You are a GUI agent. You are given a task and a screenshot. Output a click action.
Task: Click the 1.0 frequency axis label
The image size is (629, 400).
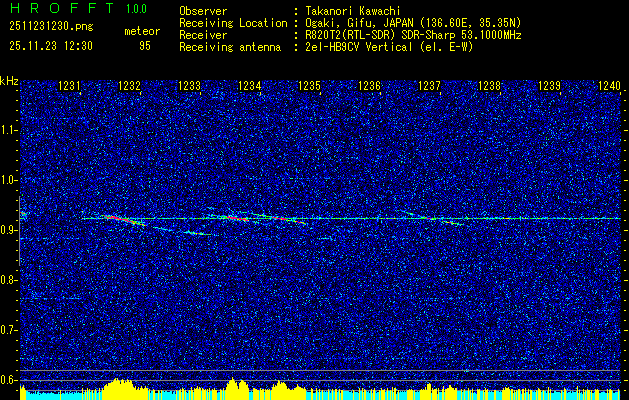7,180
